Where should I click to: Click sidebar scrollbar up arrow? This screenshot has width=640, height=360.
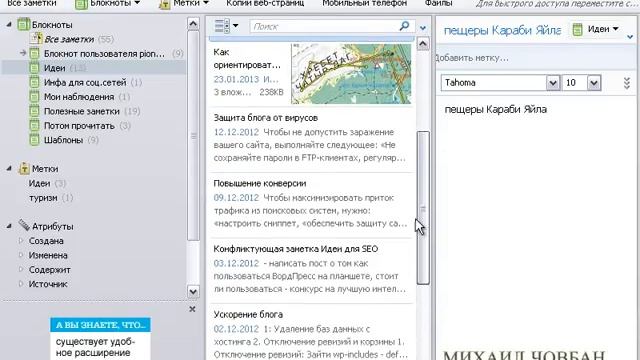(x=193, y=24)
